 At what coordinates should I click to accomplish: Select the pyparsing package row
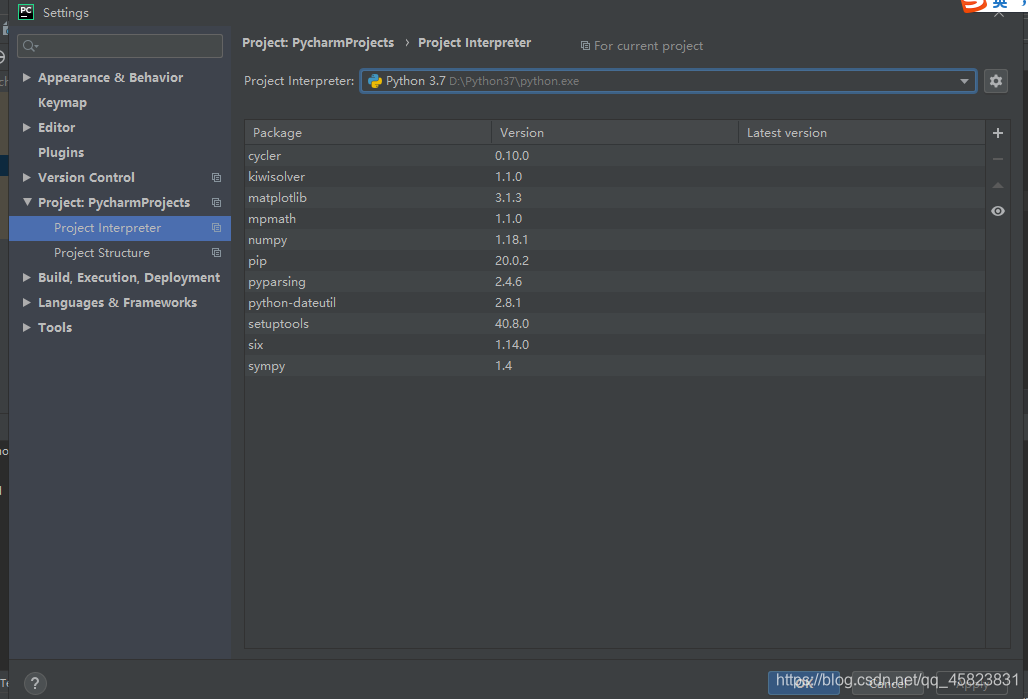[x=615, y=281]
